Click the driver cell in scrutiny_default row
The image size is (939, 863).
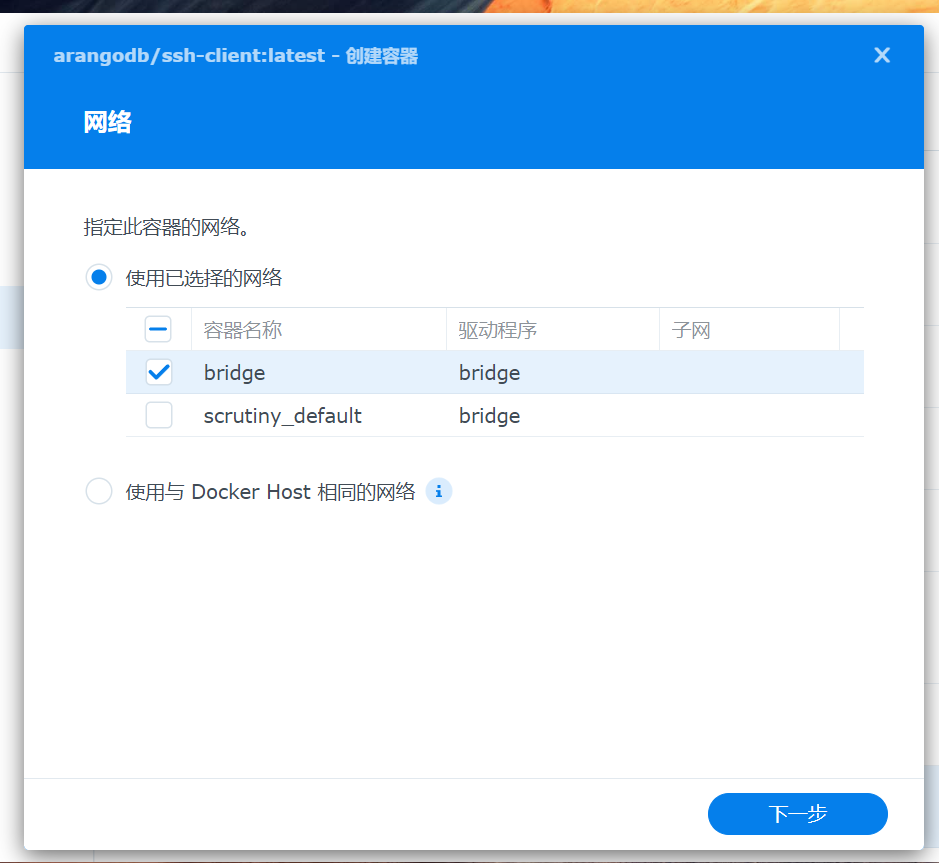(x=490, y=416)
